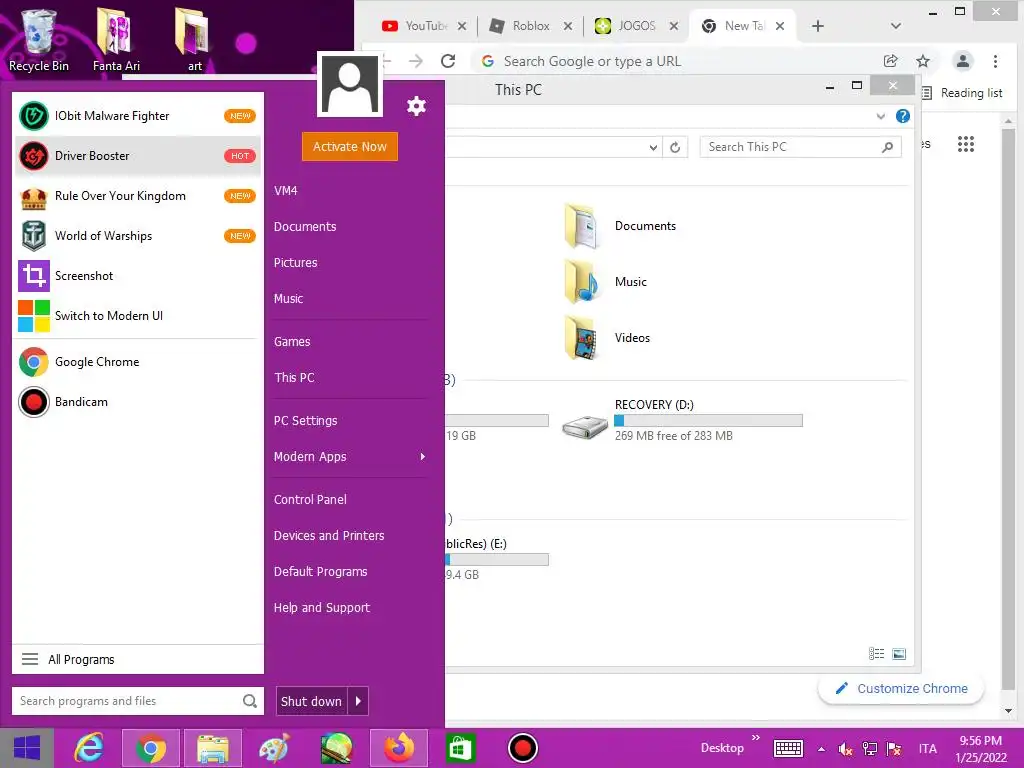1024x768 pixels.
Task: Open start menu settings gear icon
Action: 416,106
